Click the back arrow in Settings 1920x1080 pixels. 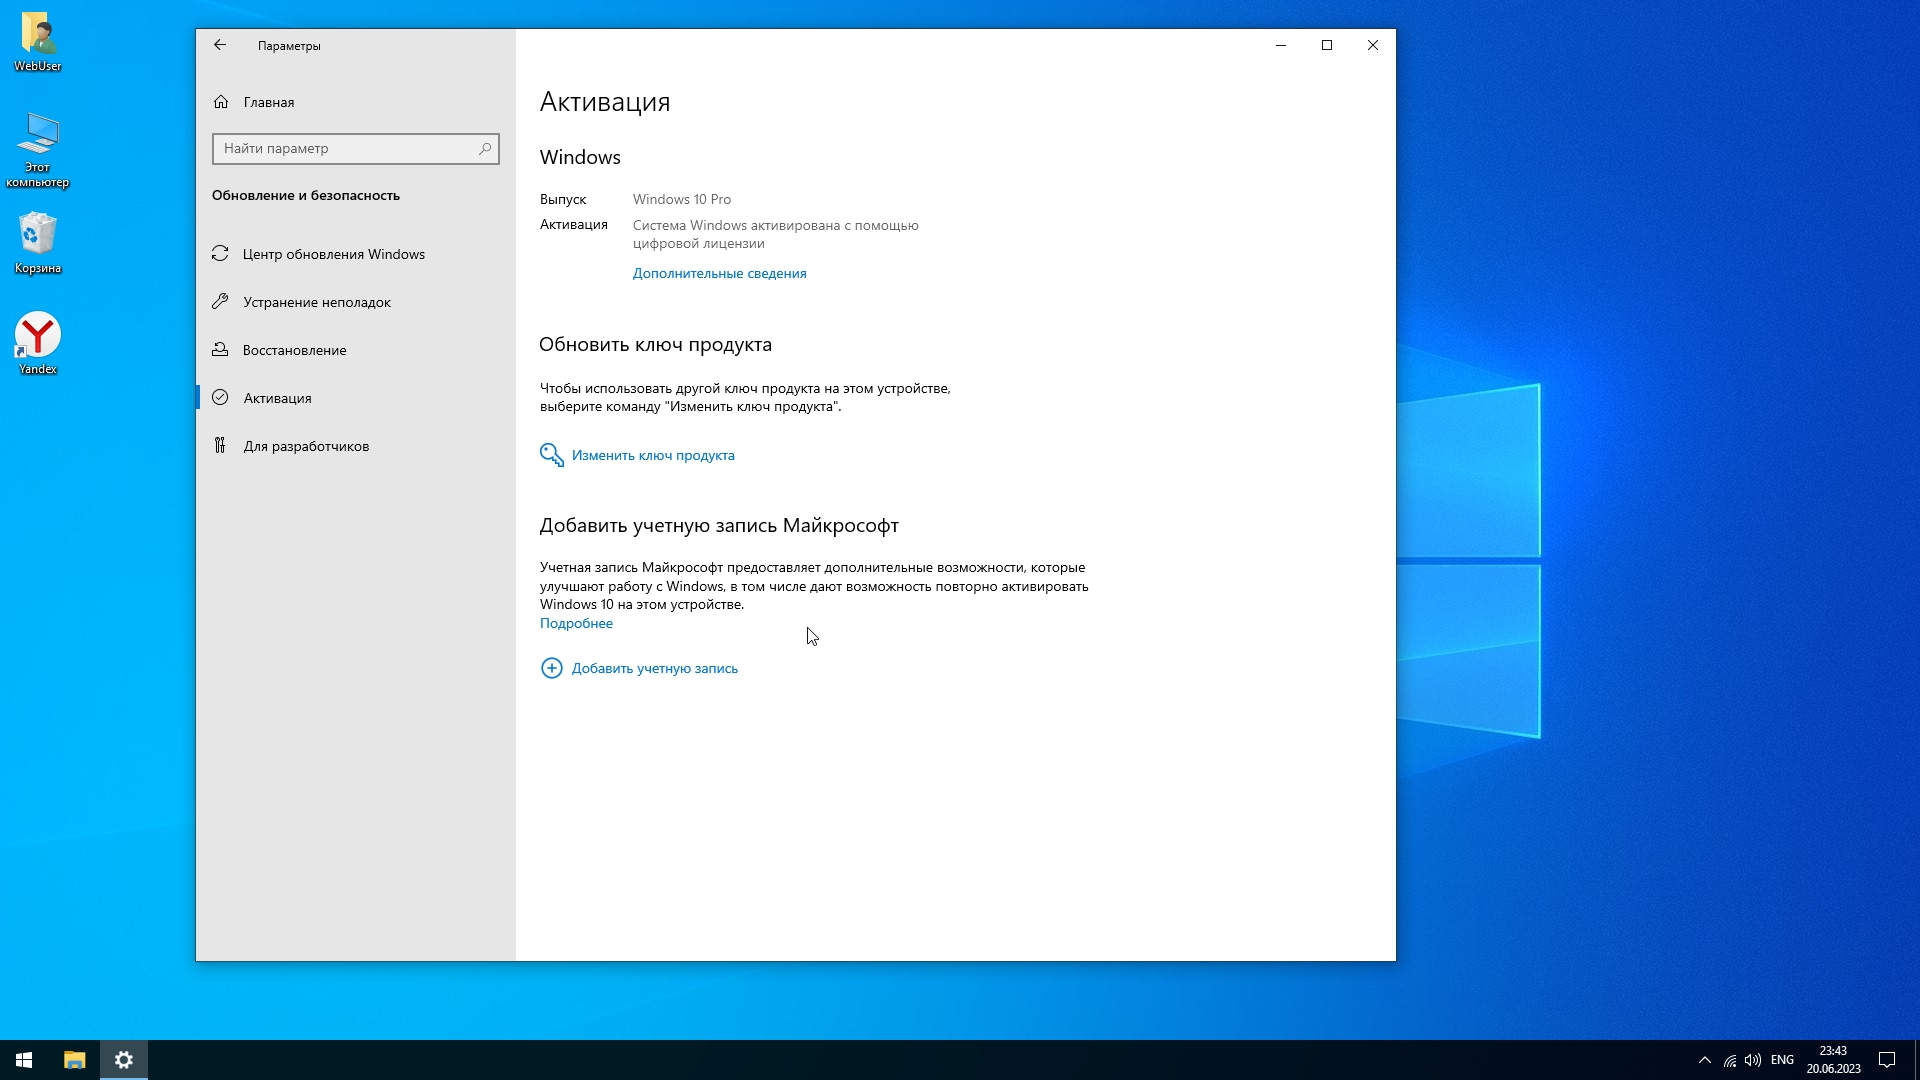click(x=220, y=45)
